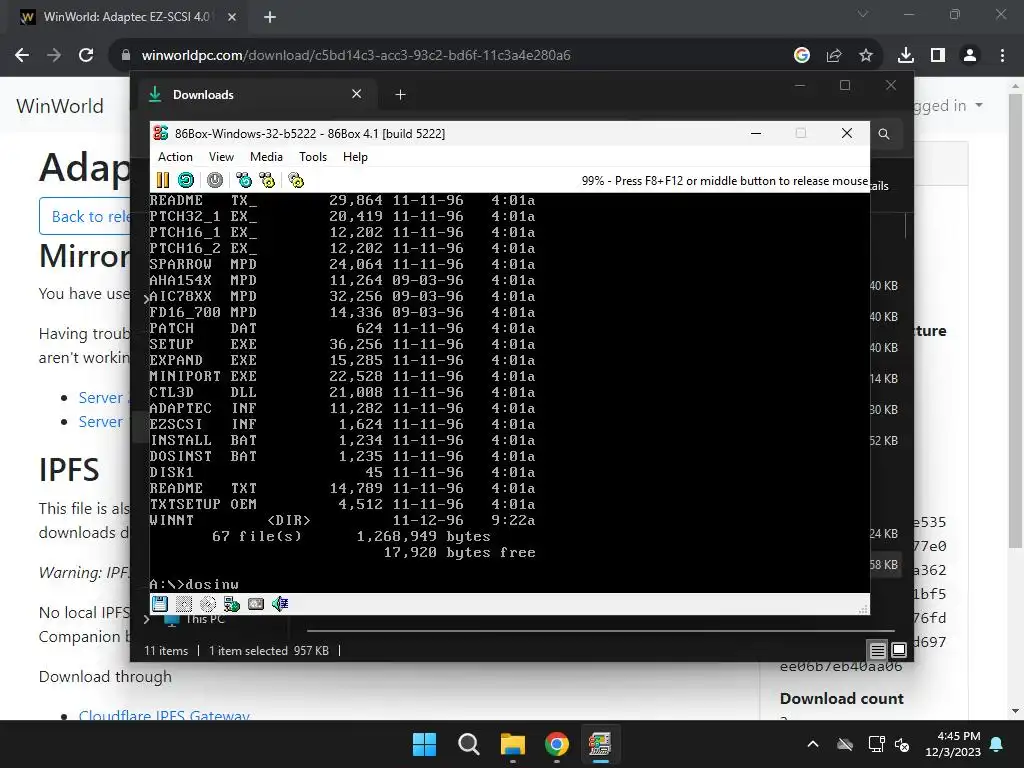
Task: Open Chrome from taskbar
Action: click(x=556, y=744)
